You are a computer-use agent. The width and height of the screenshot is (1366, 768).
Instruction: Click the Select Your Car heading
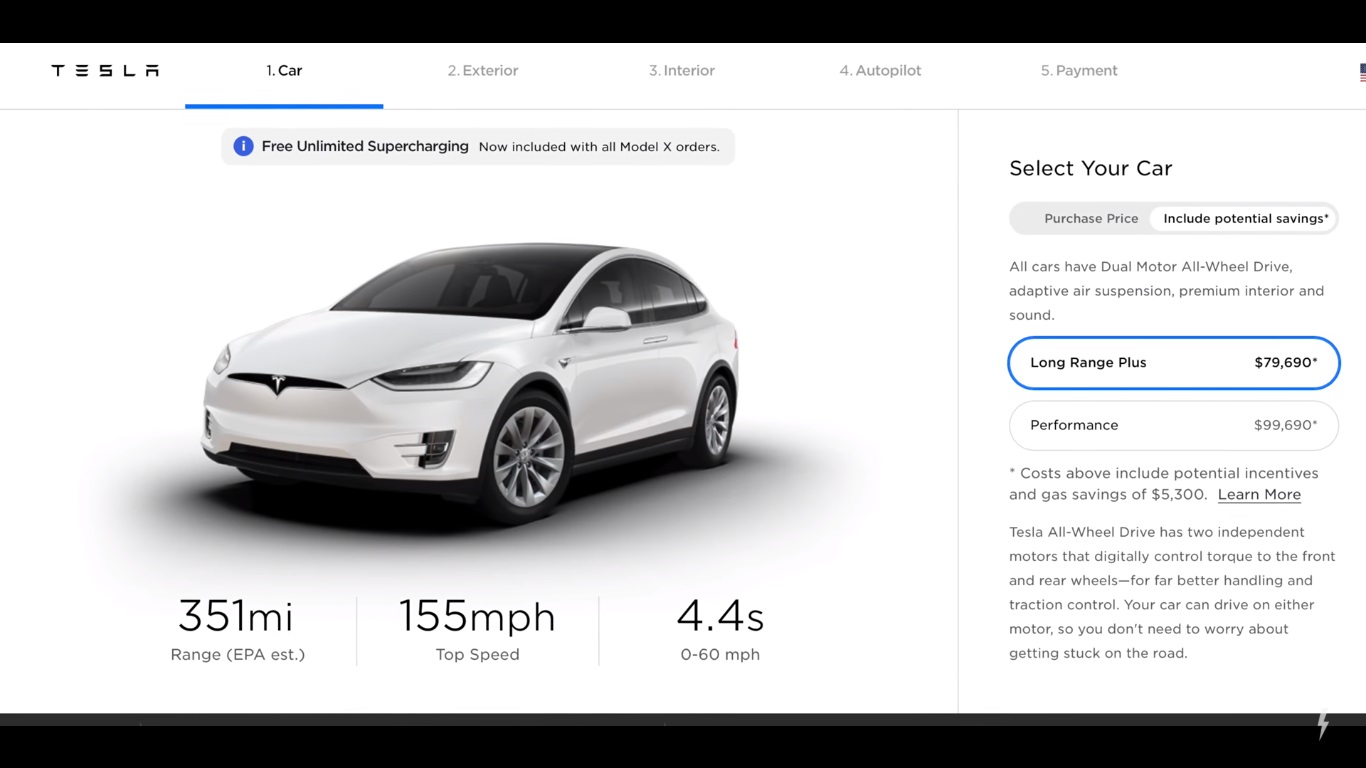(x=1090, y=168)
